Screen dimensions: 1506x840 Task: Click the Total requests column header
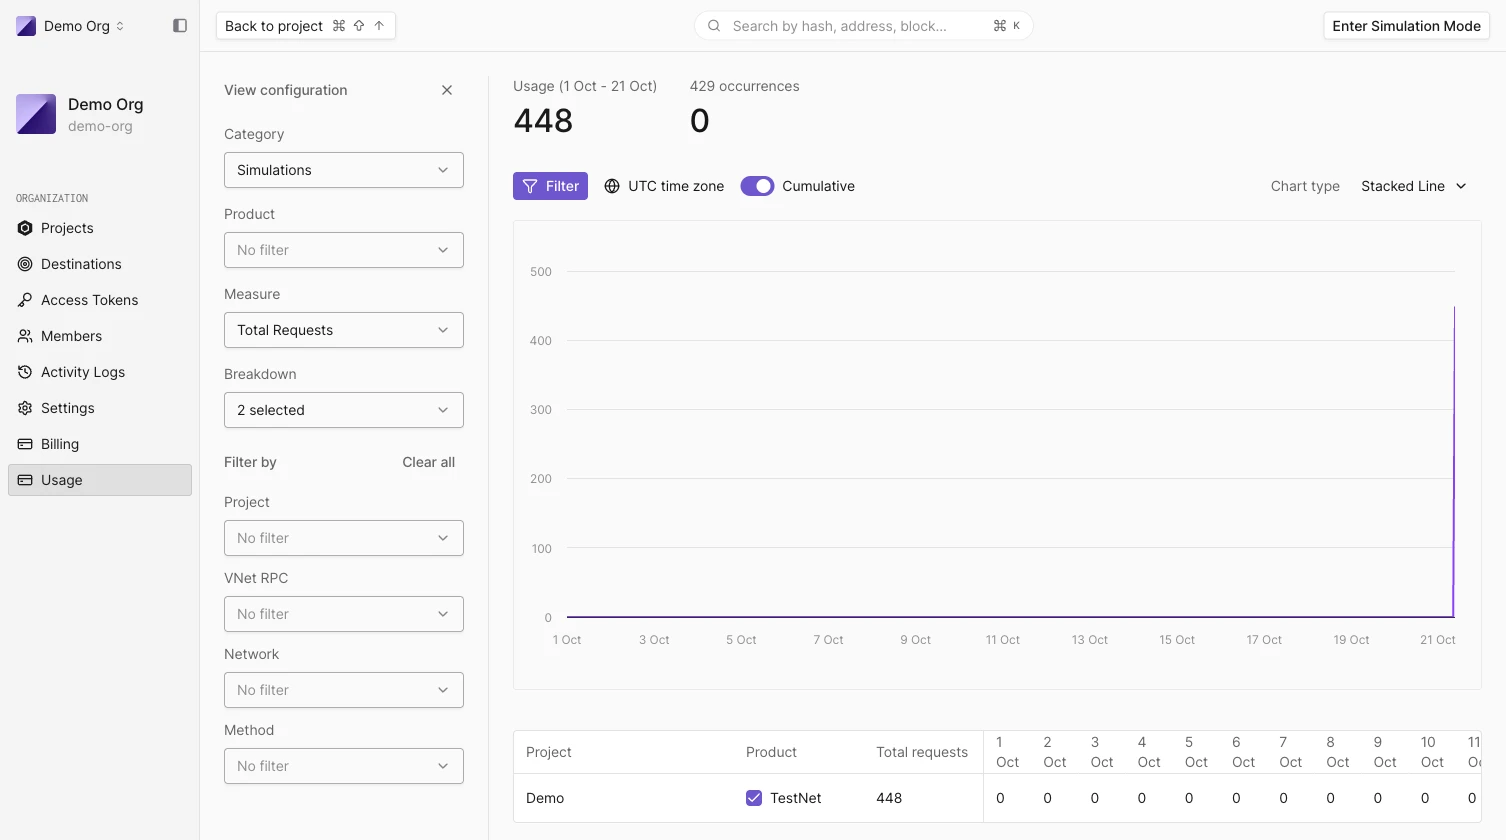(922, 752)
